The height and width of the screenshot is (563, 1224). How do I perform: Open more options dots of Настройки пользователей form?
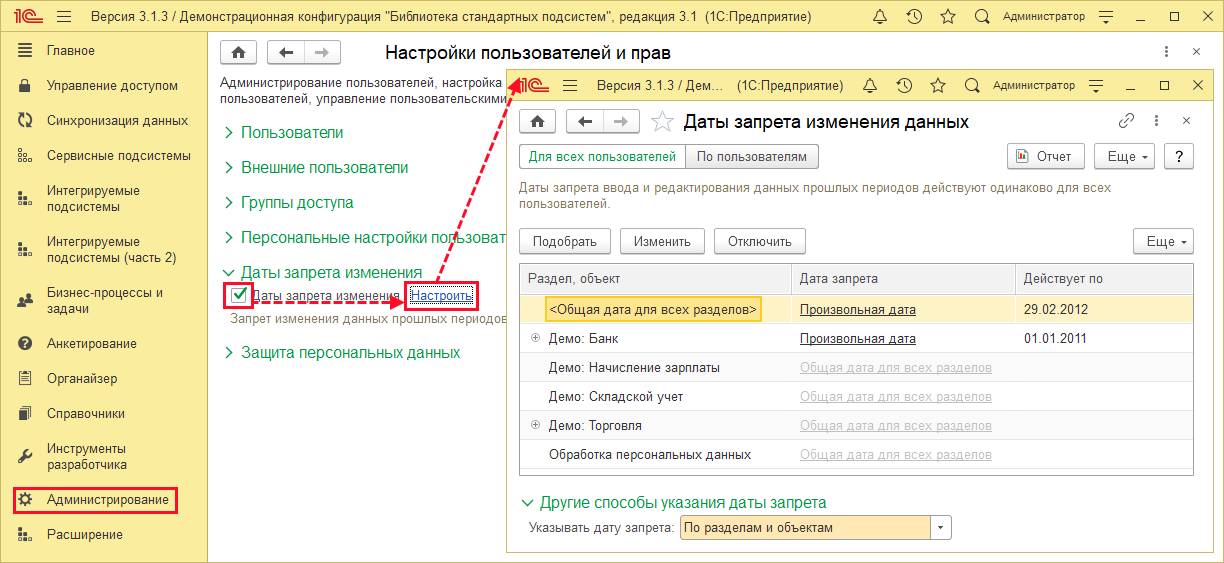[1166, 52]
